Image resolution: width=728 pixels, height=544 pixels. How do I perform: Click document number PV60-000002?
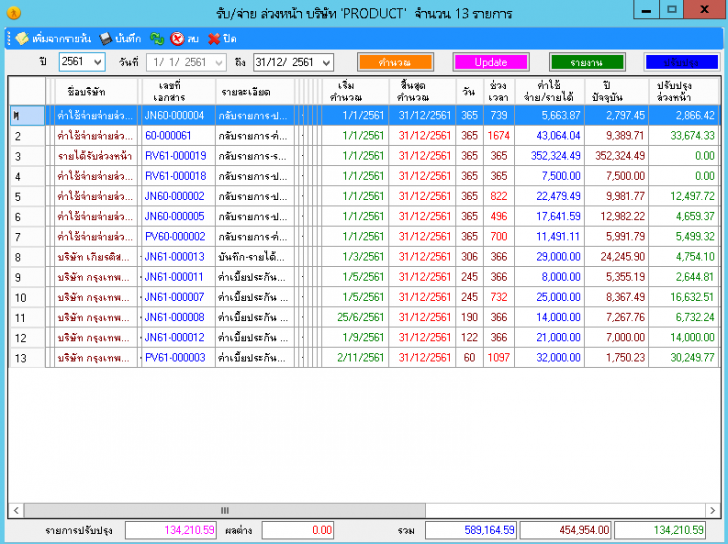click(x=175, y=237)
